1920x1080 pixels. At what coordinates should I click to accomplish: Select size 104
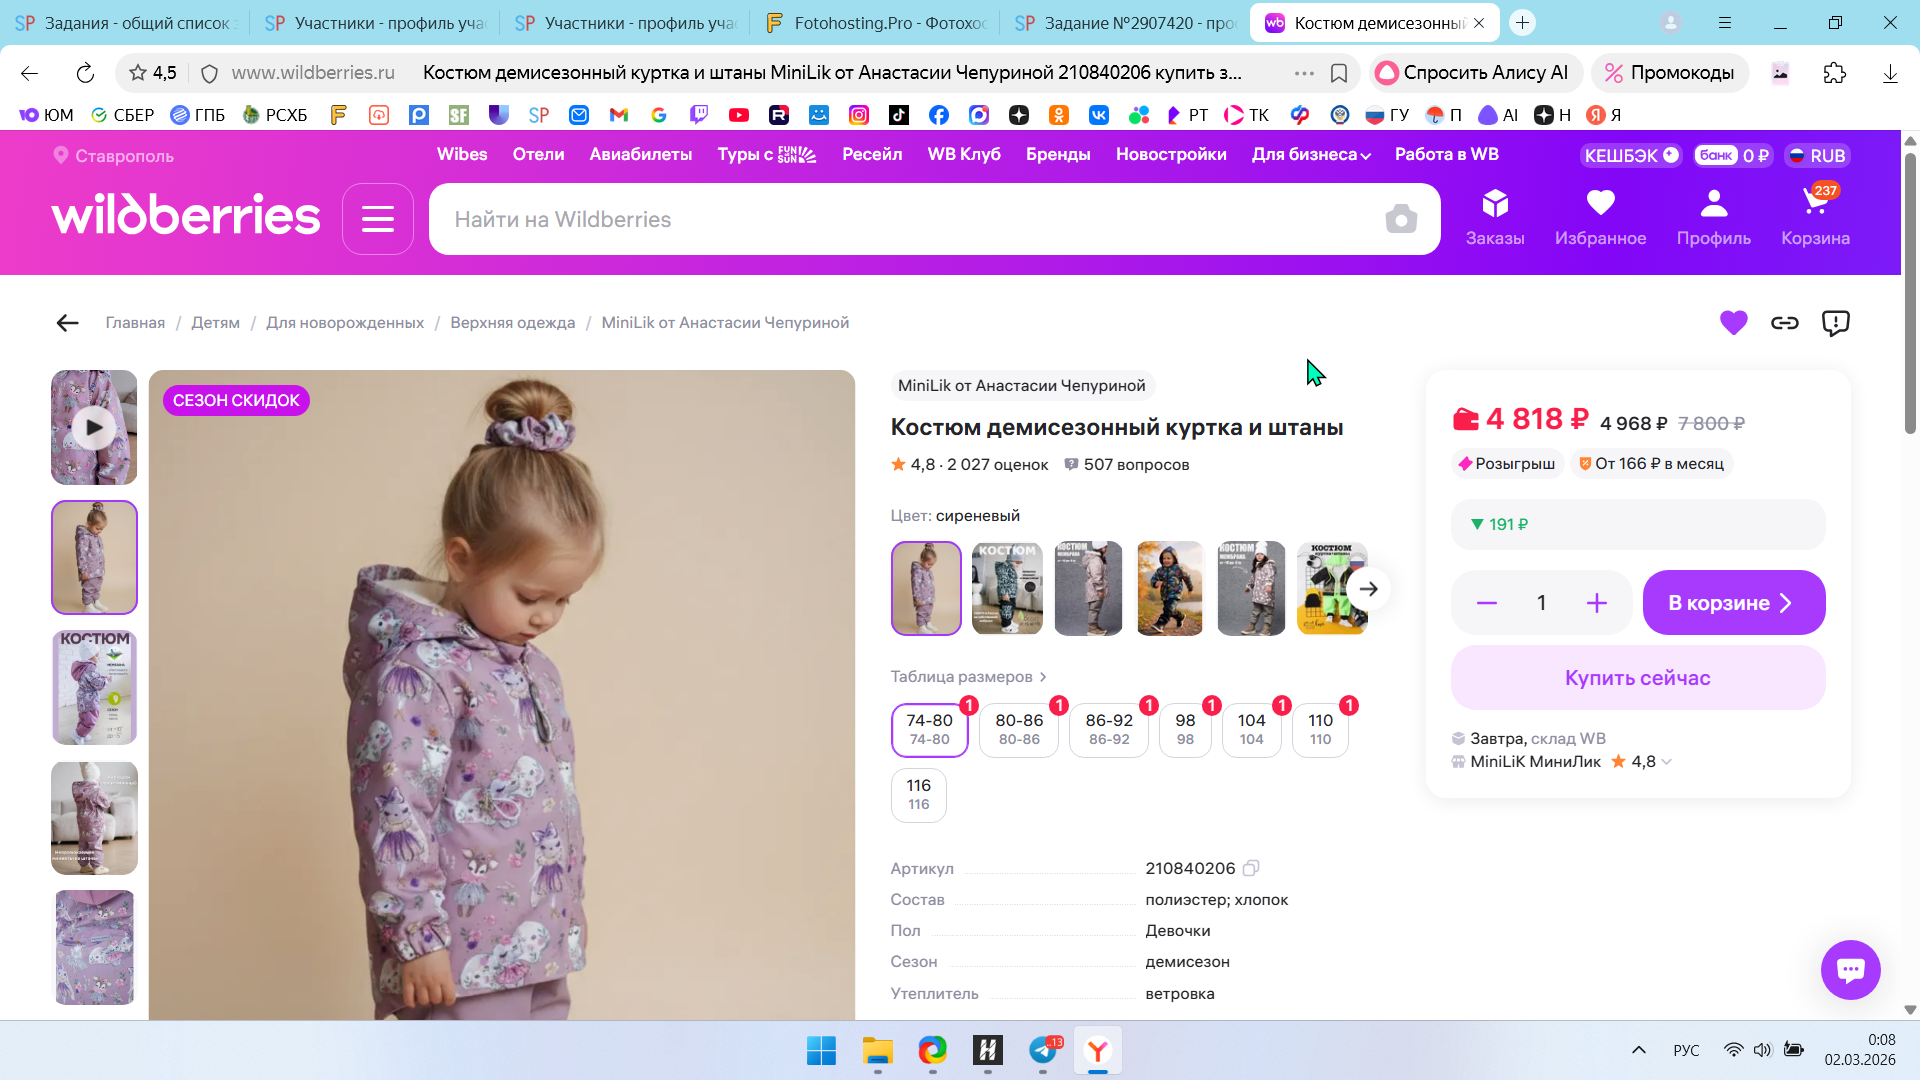click(x=1251, y=729)
